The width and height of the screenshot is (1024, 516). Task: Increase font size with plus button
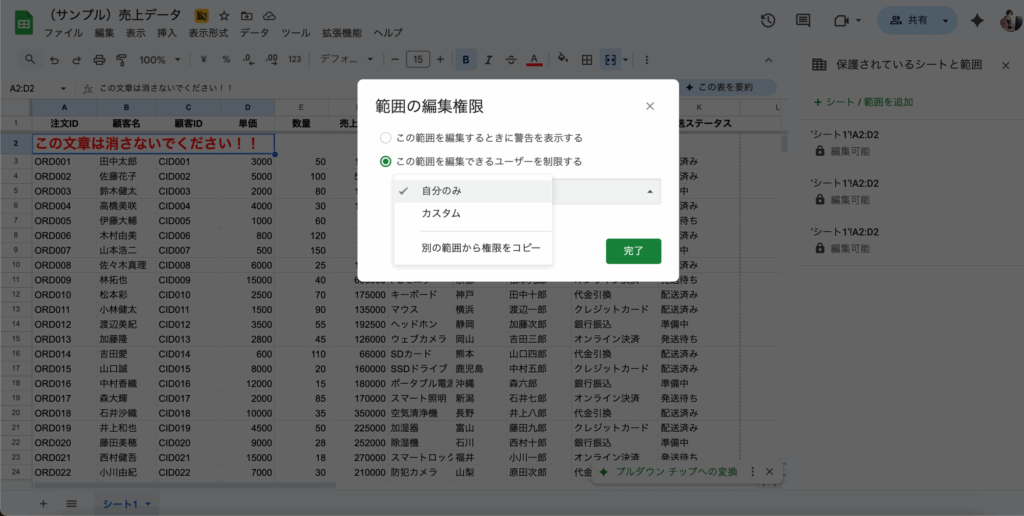point(440,59)
